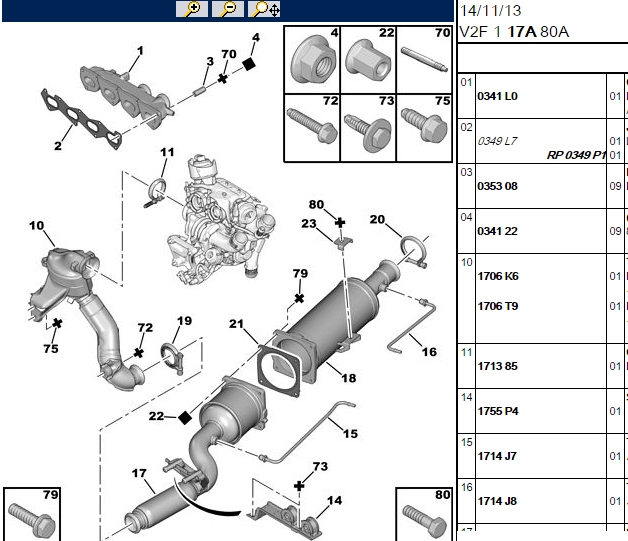Click the header code V2F 1 17A 80A
This screenshot has width=628, height=541.
pyautogui.click(x=514, y=32)
